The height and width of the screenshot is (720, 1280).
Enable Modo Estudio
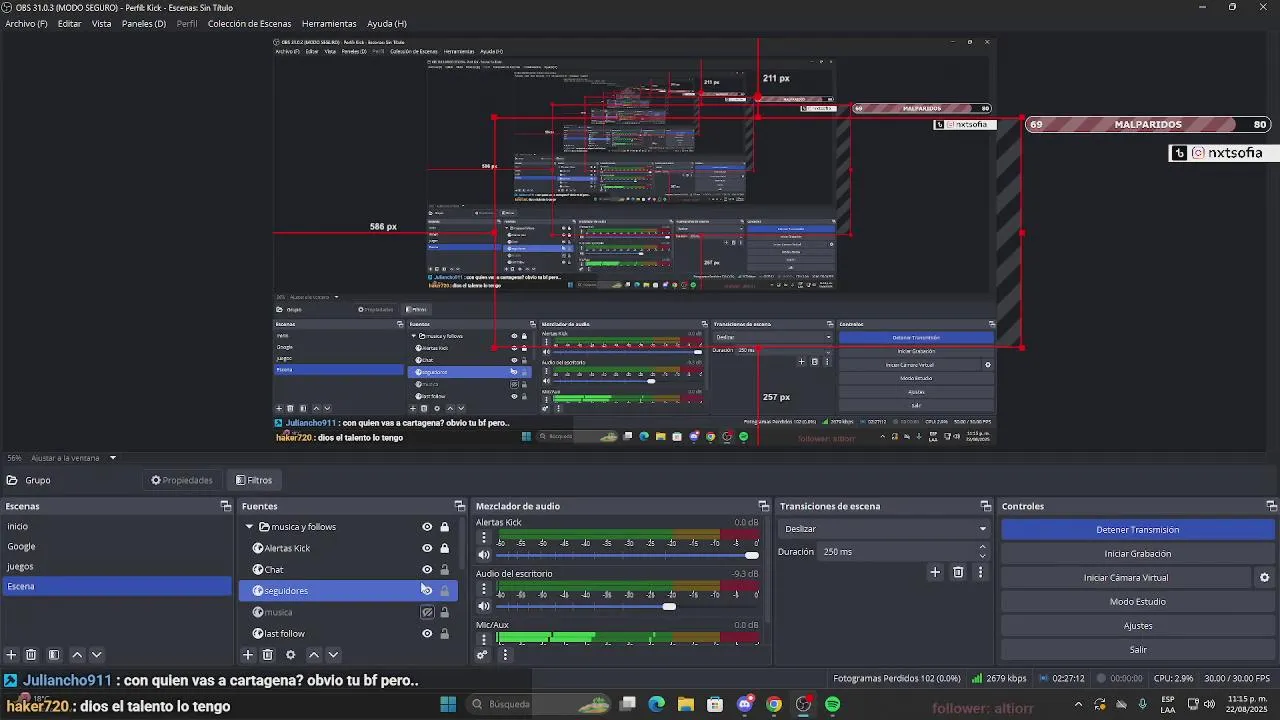(1138, 602)
